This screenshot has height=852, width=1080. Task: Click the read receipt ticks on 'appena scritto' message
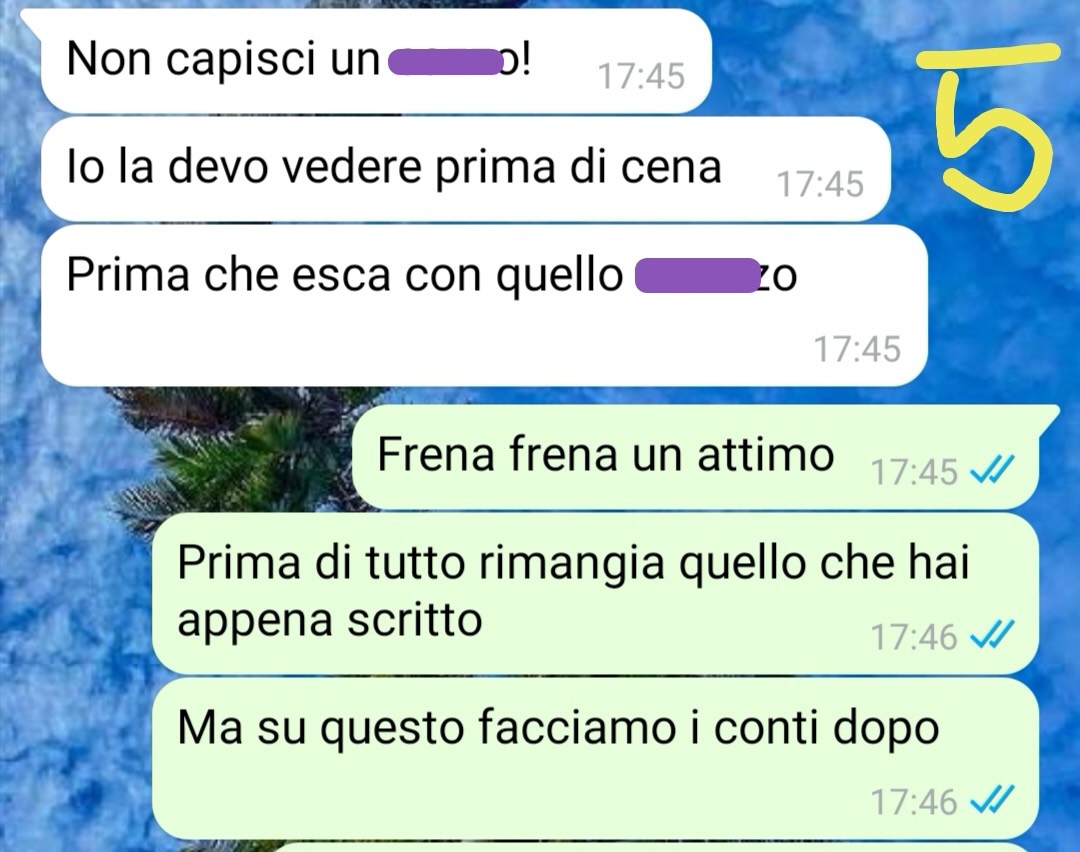[x=992, y=636]
